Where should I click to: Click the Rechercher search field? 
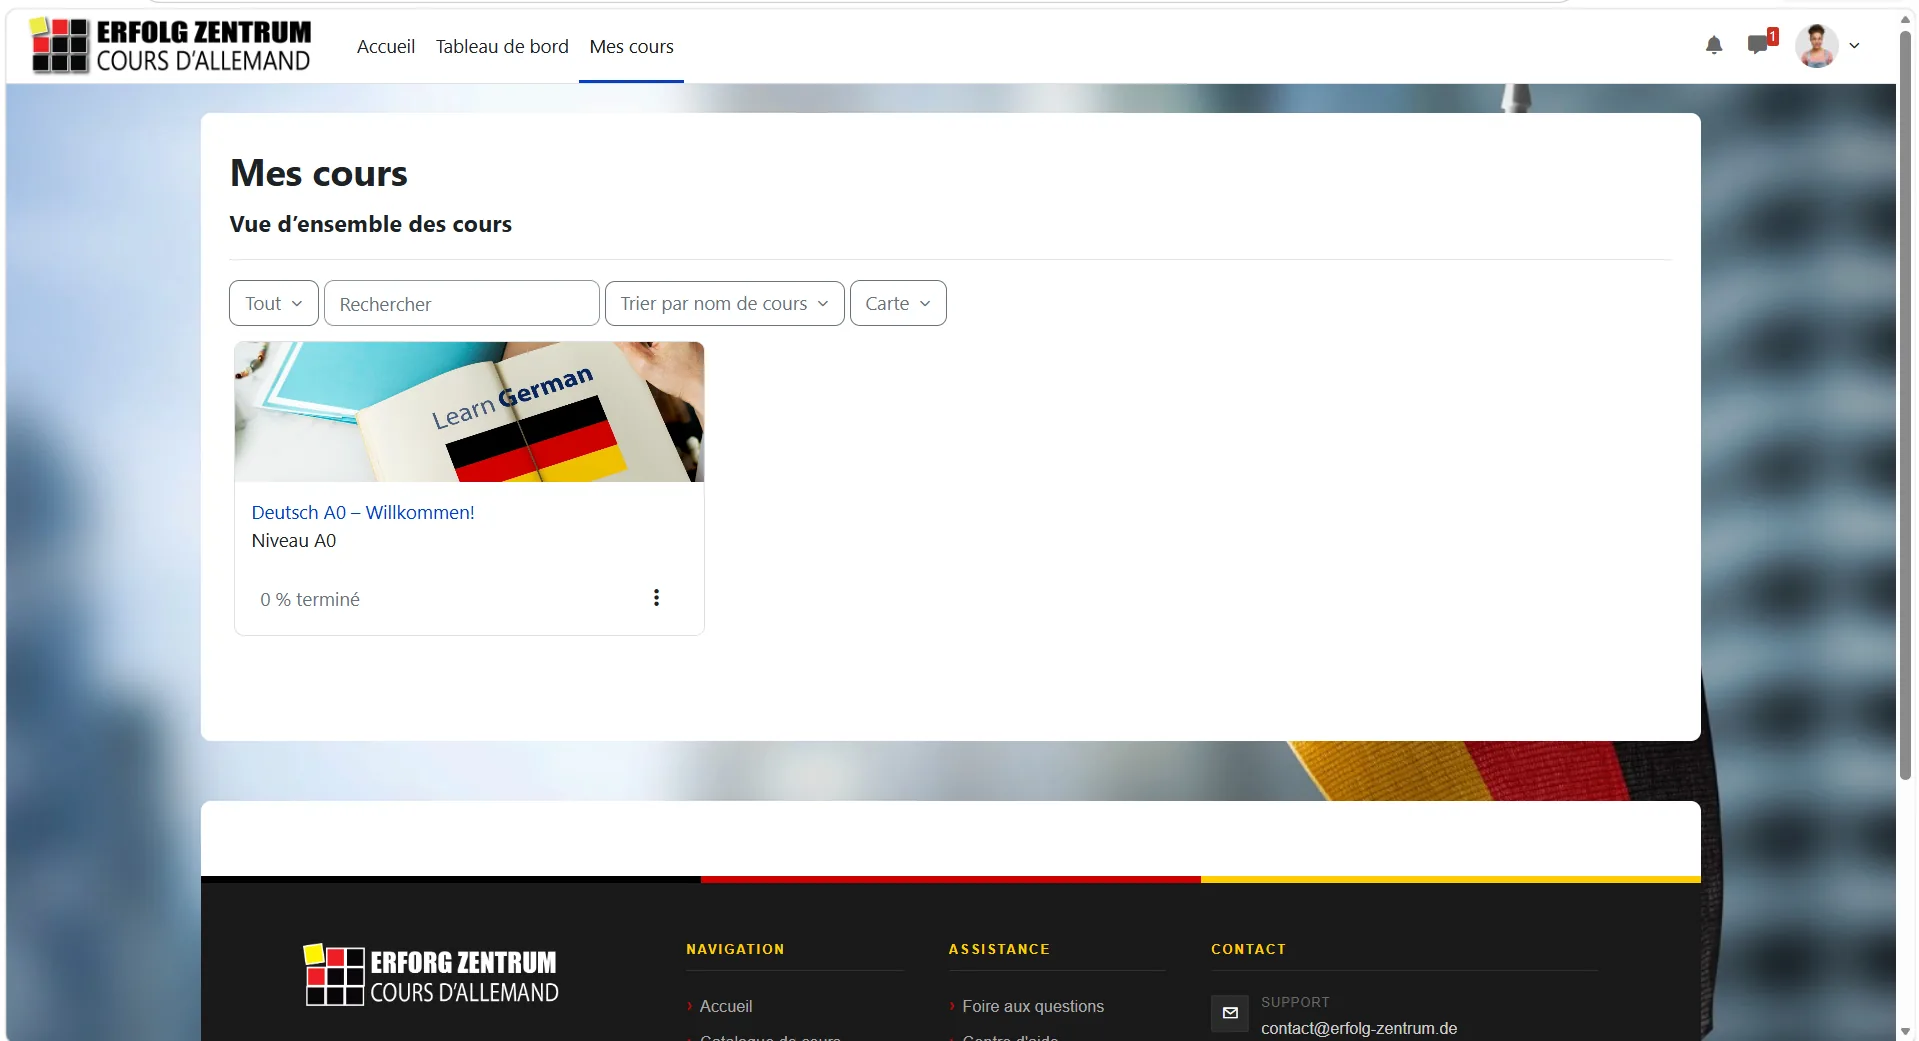tap(461, 303)
